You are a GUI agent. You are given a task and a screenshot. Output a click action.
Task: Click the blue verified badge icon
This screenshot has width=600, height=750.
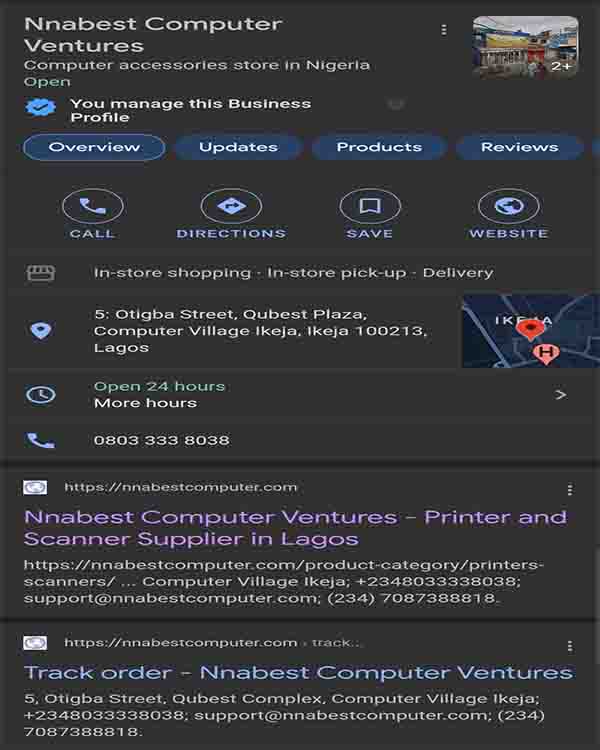tap(41, 107)
